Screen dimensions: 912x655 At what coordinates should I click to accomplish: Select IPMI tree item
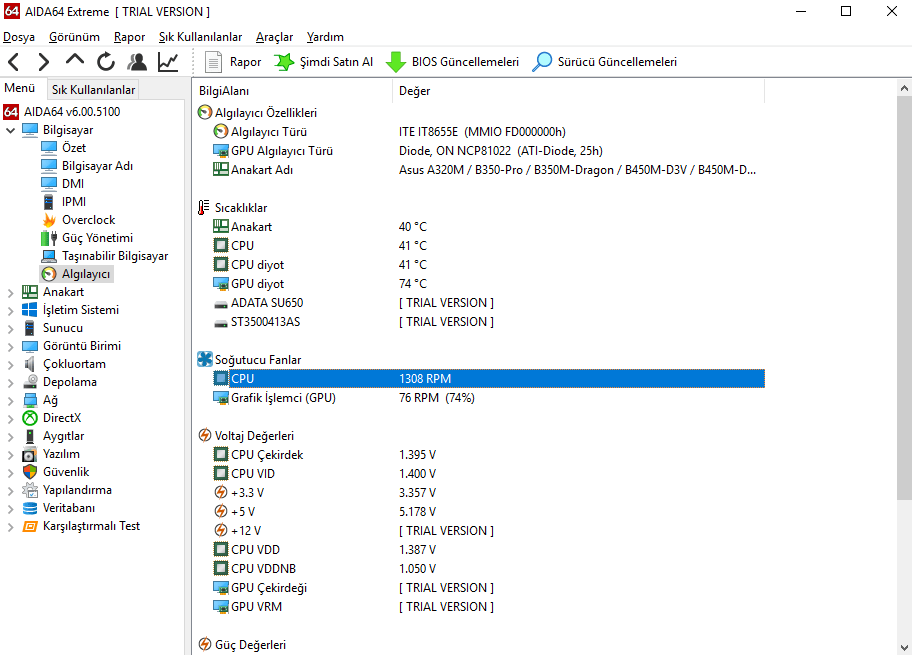point(74,202)
